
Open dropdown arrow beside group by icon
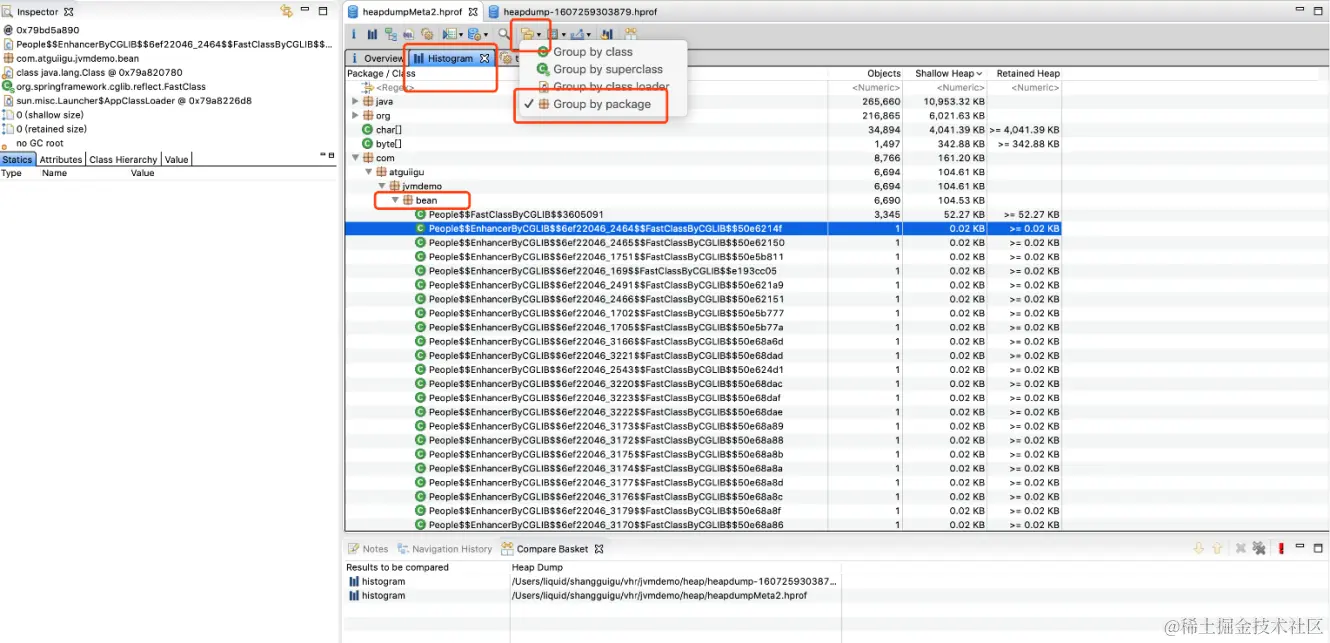coord(539,35)
